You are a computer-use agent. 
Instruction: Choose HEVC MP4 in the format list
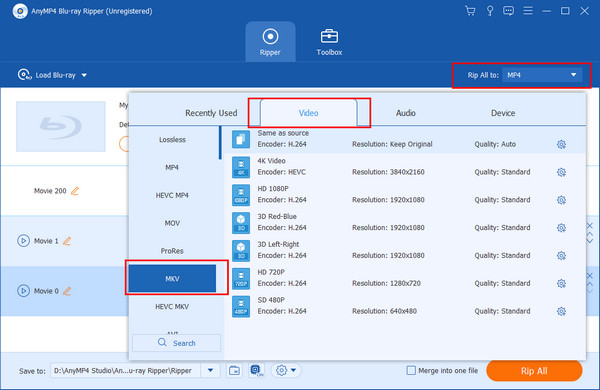click(172, 195)
